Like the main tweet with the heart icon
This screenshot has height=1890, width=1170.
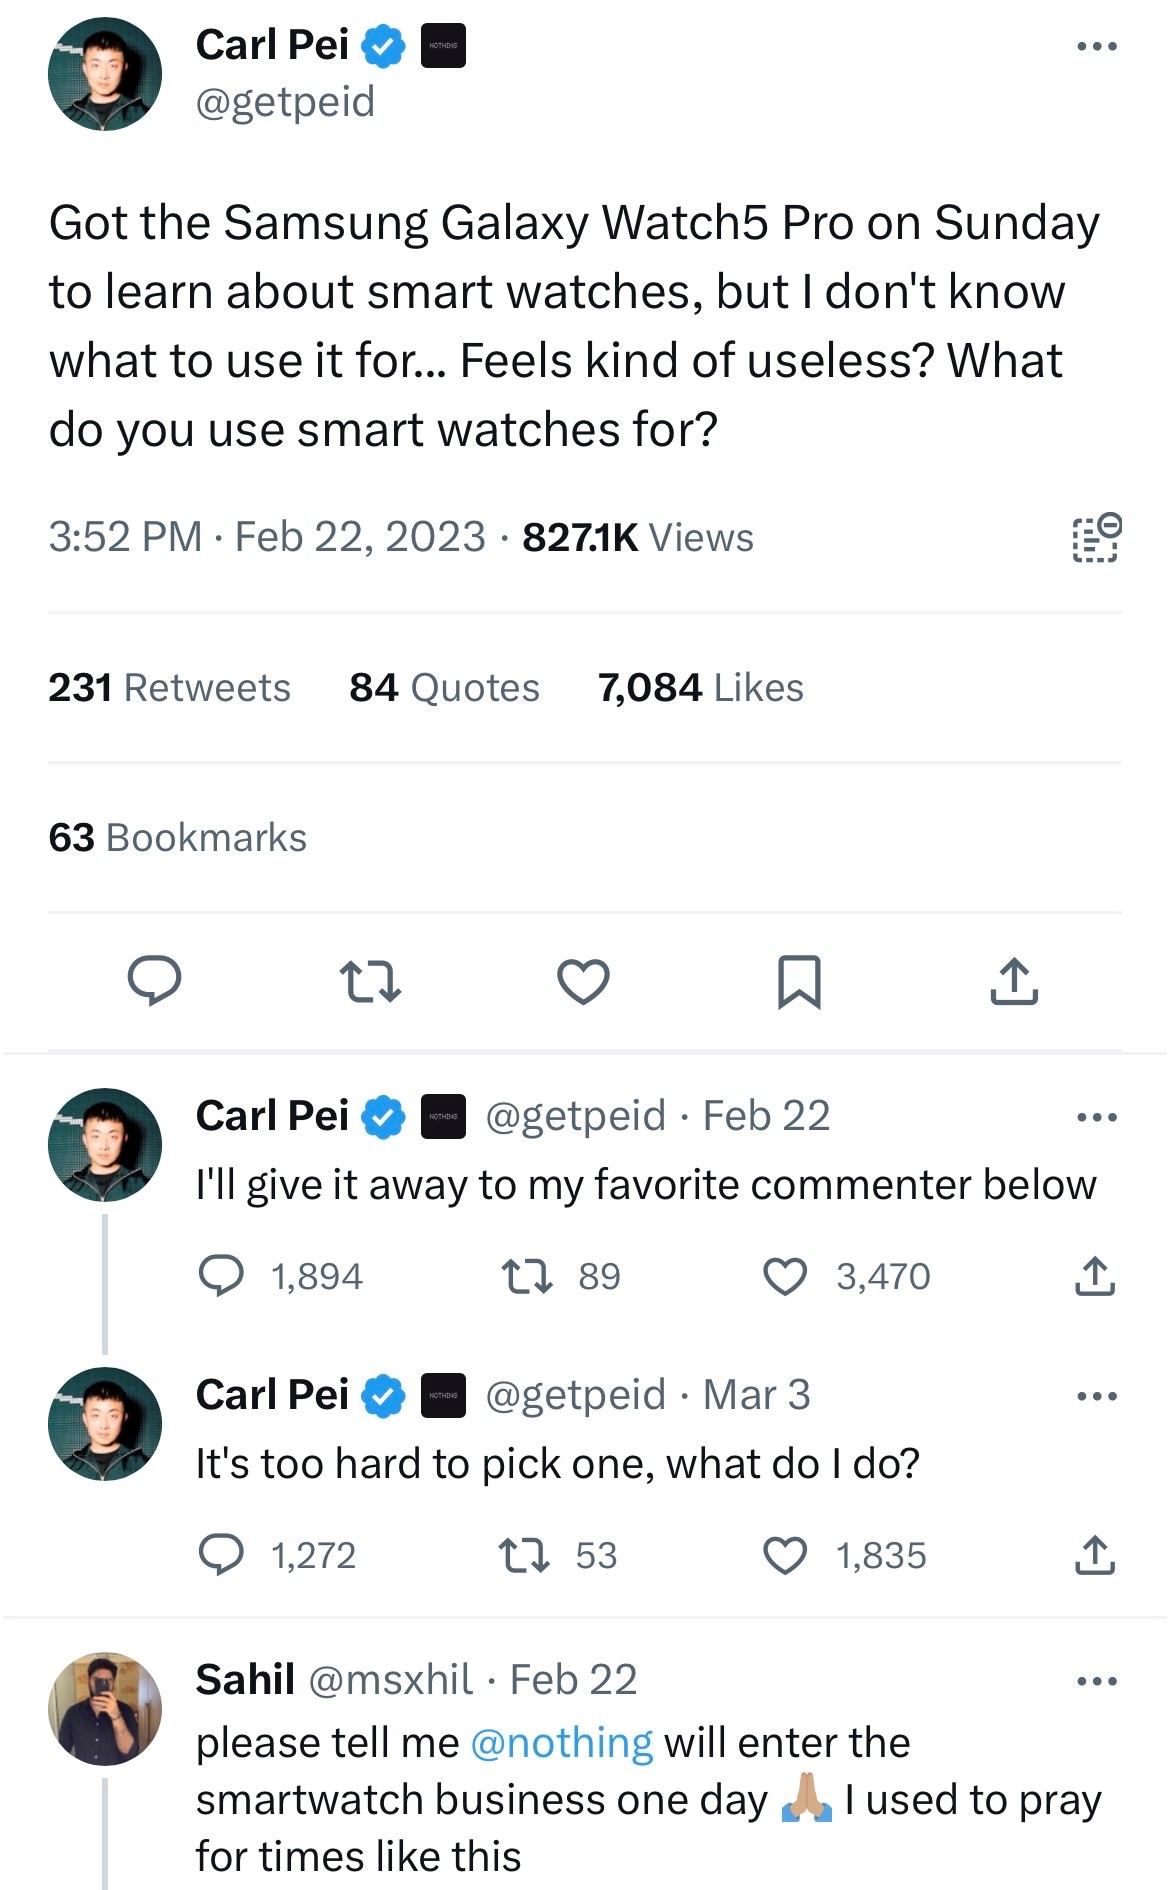584,983
